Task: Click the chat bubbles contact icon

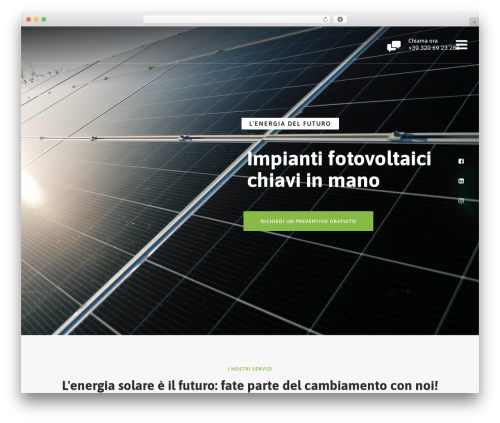Action: [394, 46]
